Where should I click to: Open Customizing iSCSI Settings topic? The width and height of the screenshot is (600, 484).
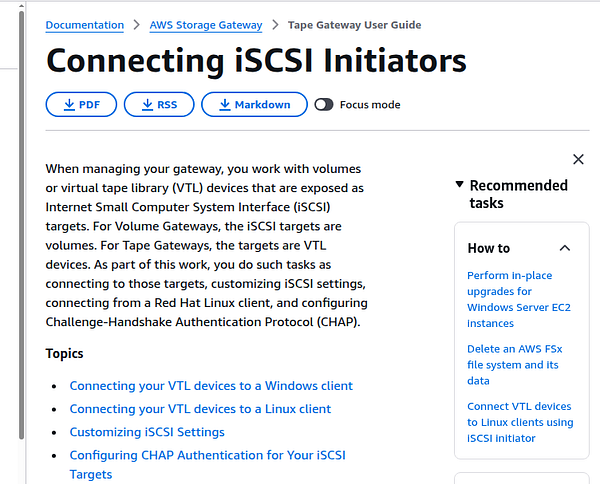click(147, 432)
